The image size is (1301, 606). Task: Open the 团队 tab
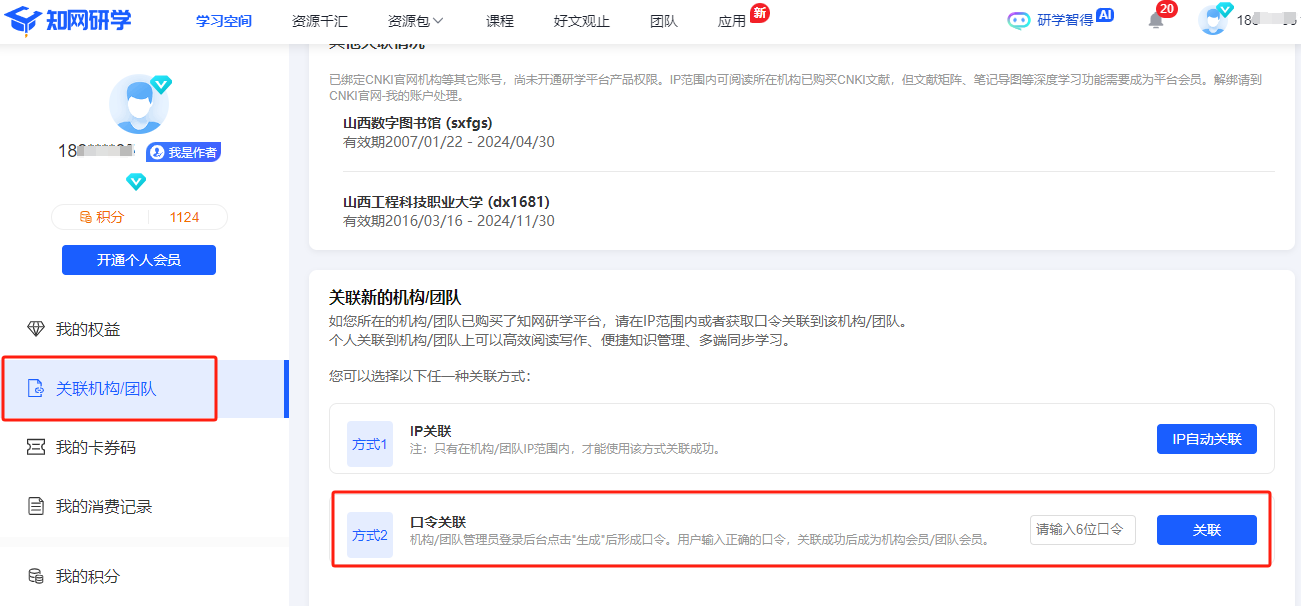click(664, 21)
